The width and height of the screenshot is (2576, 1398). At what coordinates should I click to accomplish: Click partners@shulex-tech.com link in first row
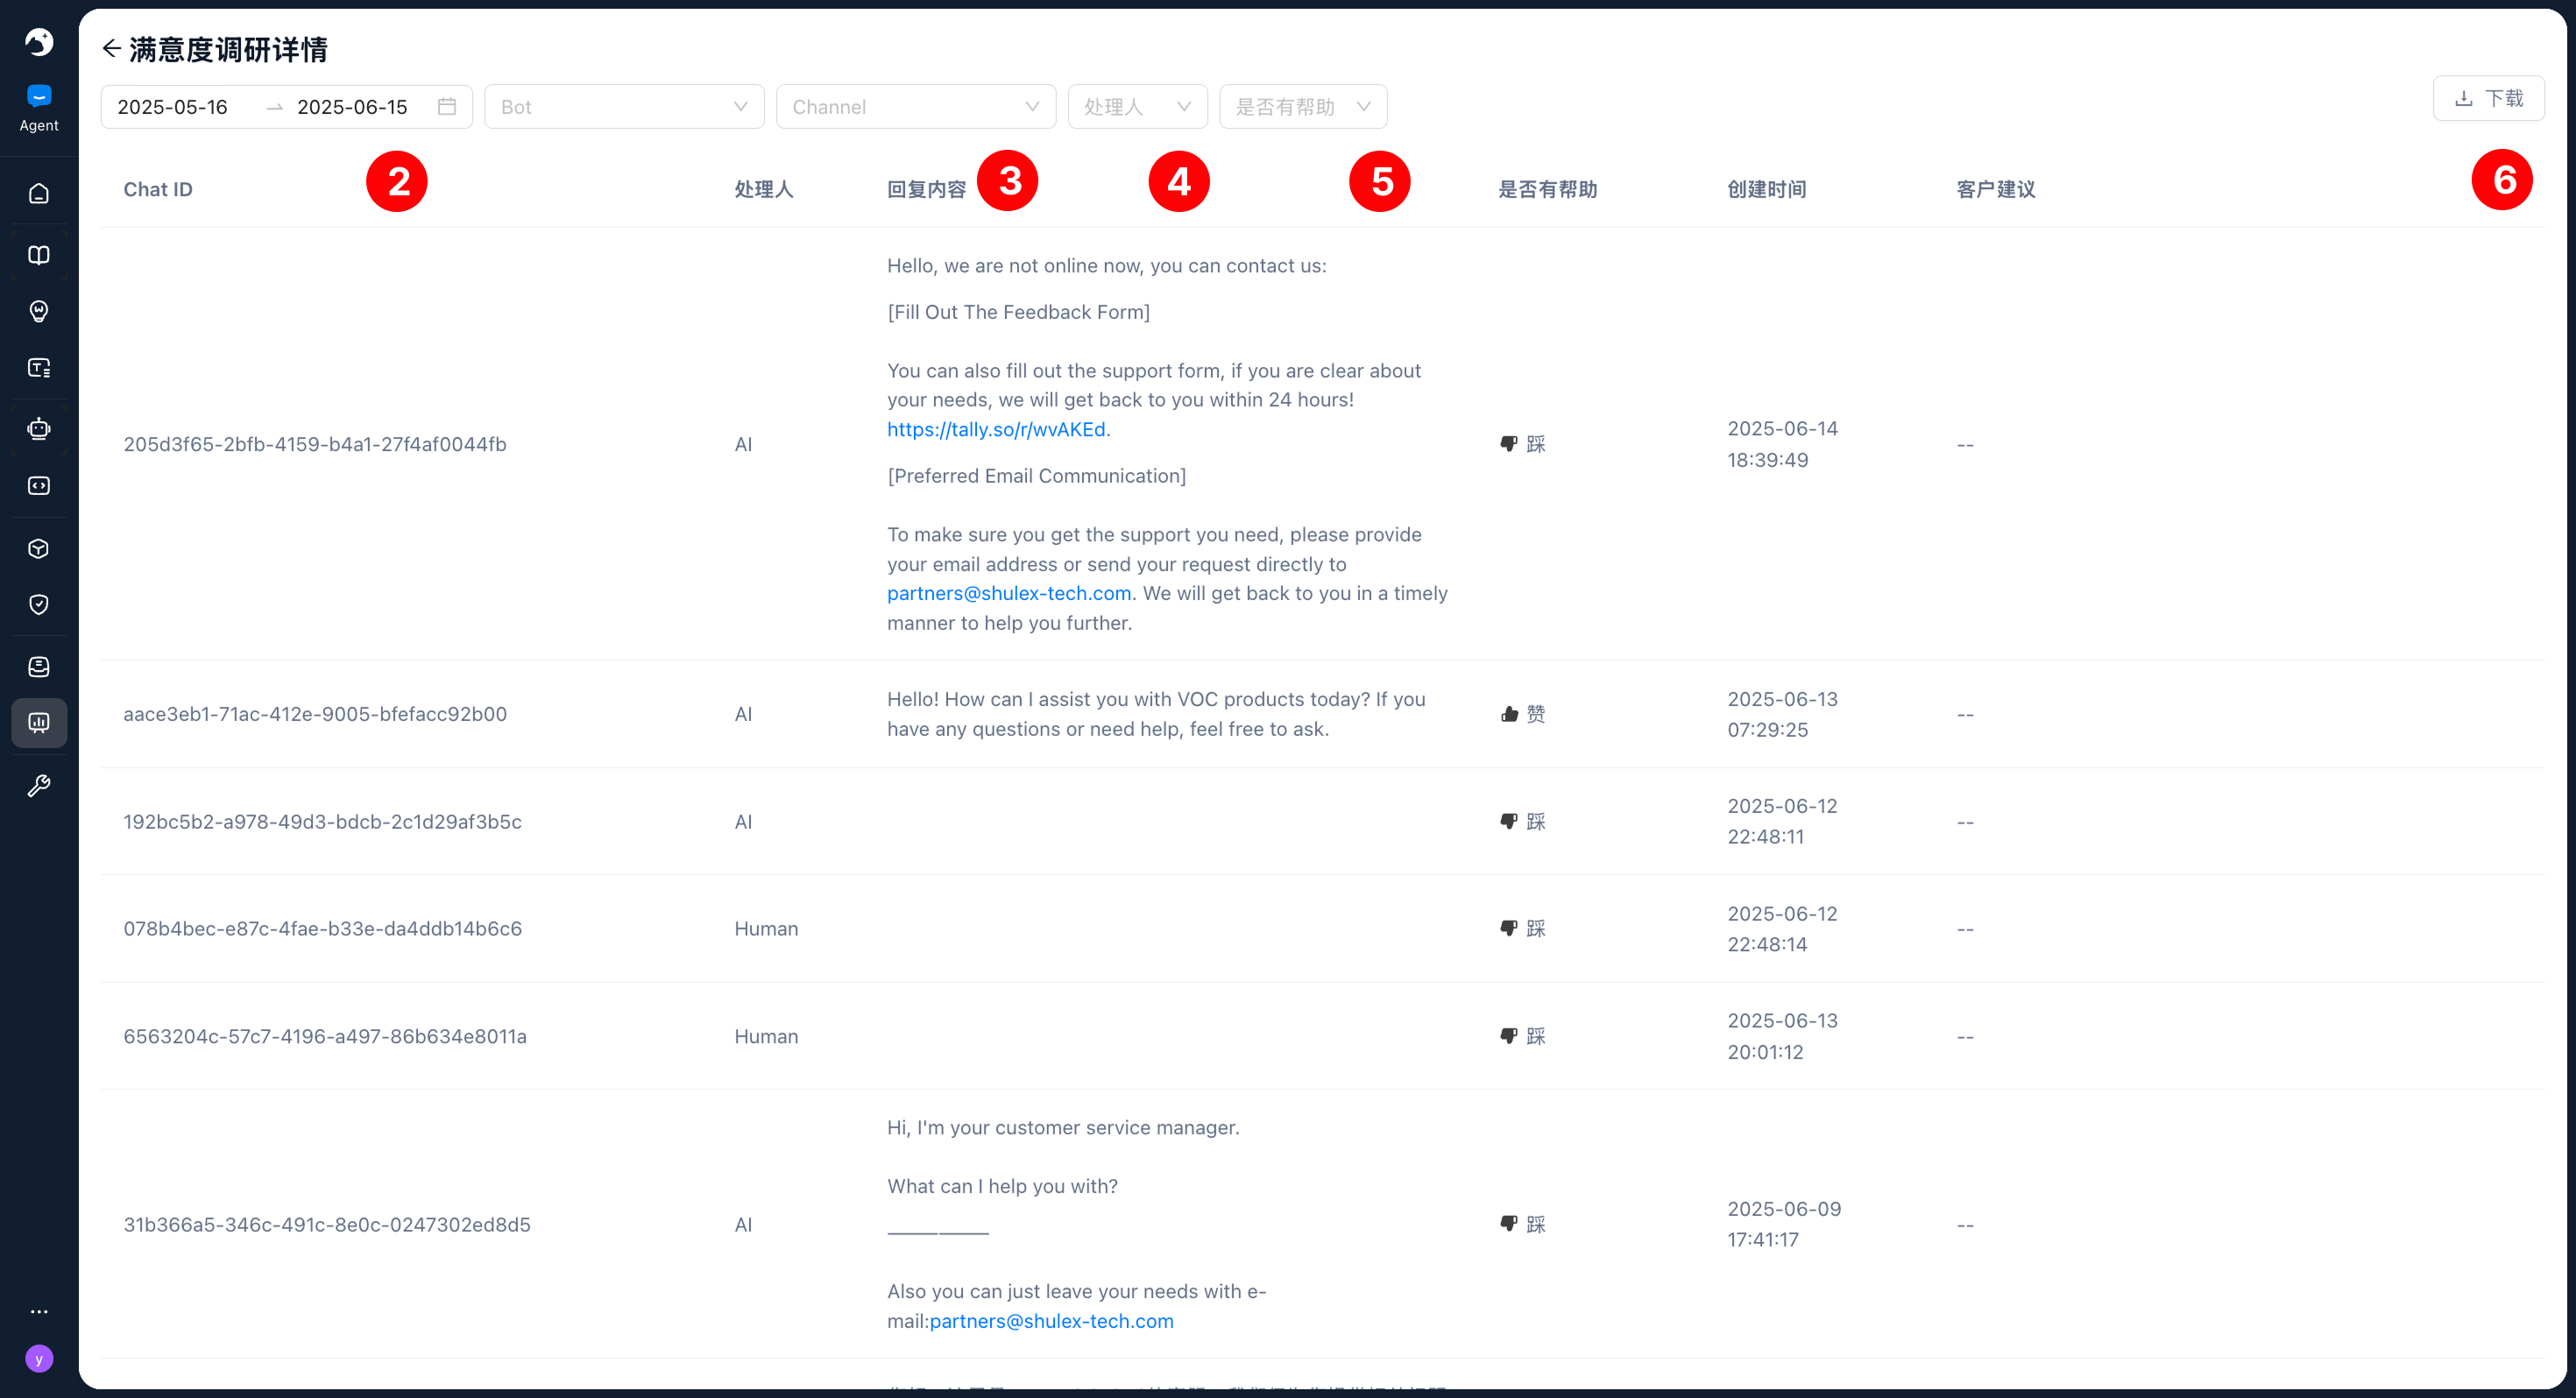point(1009,593)
